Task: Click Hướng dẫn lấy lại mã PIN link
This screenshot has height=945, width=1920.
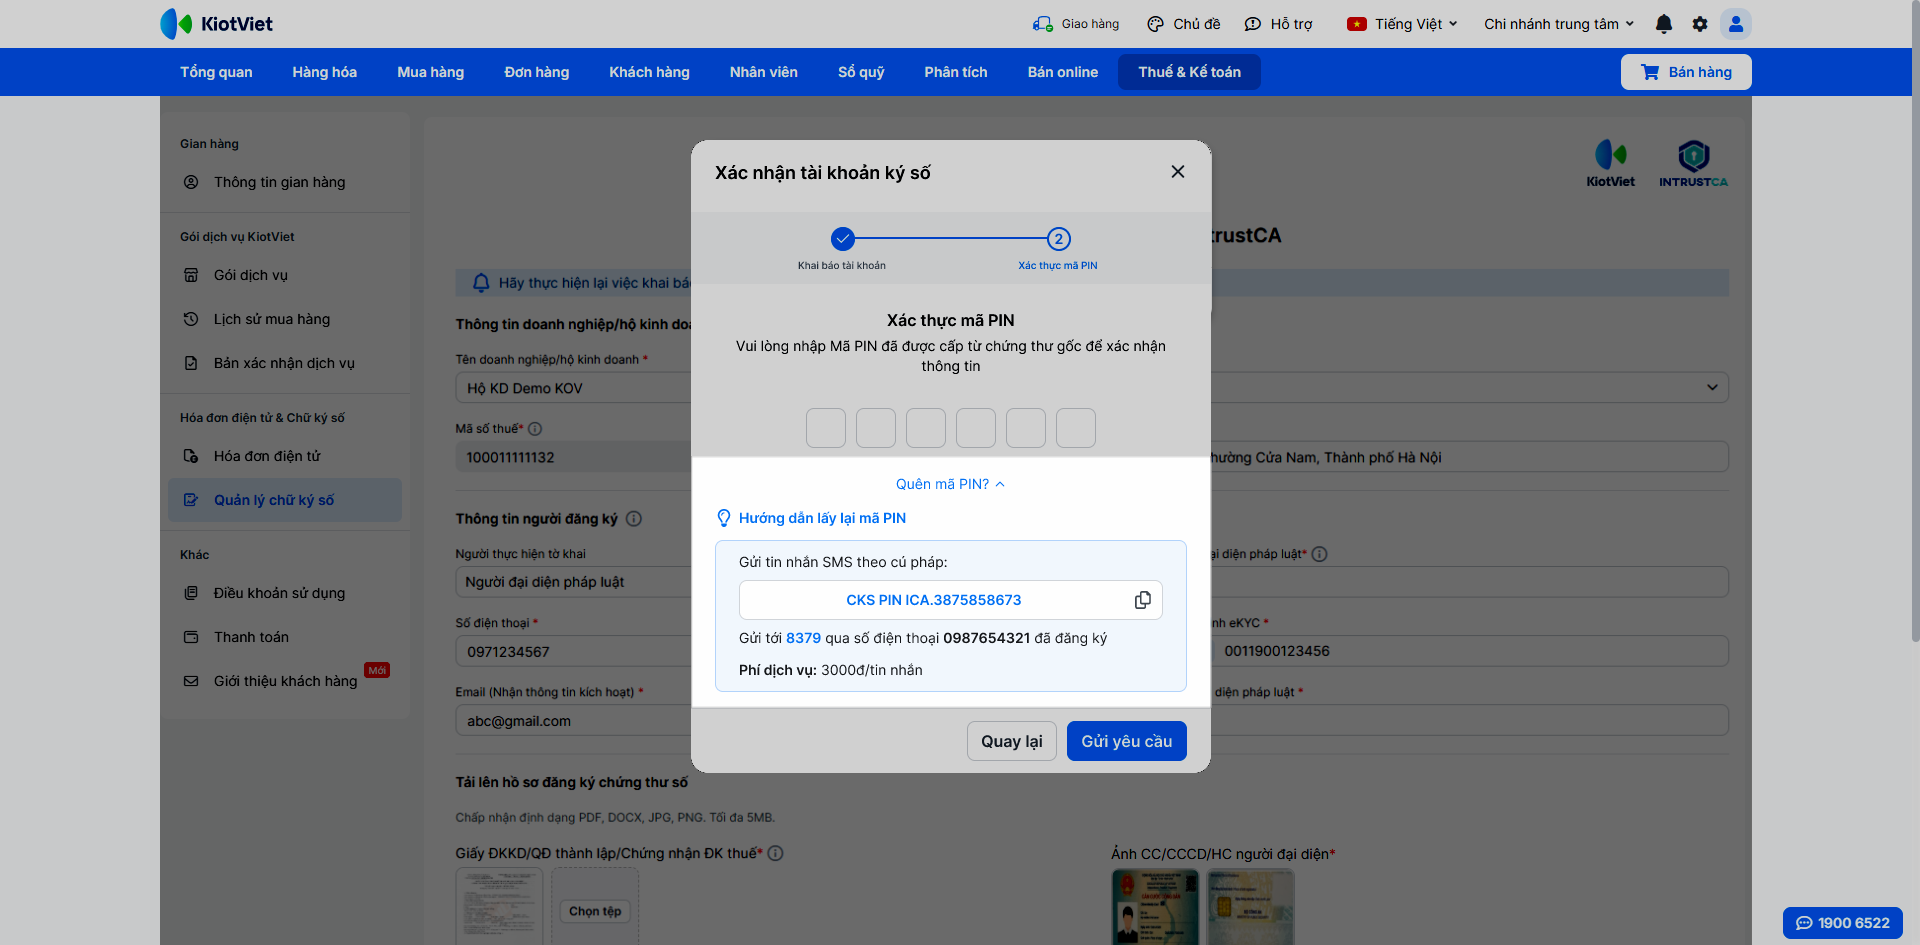Action: (822, 518)
